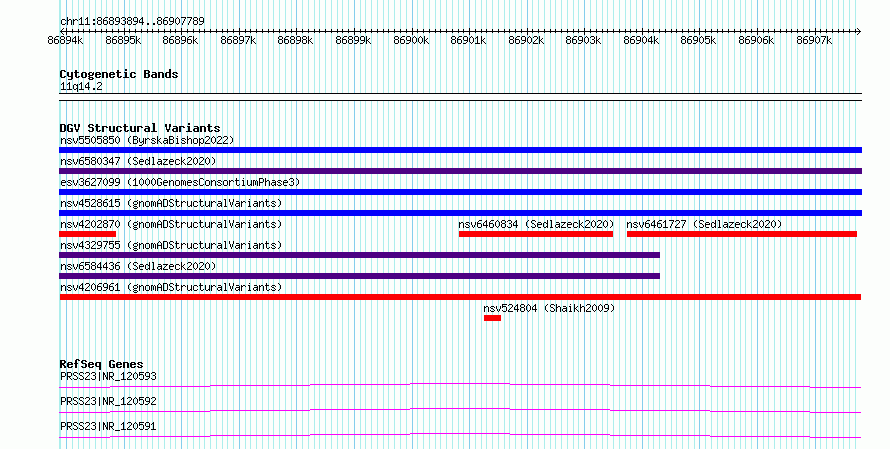Click the short red nsv4202870 bar
This screenshot has height=449, width=890.
pos(87,234)
